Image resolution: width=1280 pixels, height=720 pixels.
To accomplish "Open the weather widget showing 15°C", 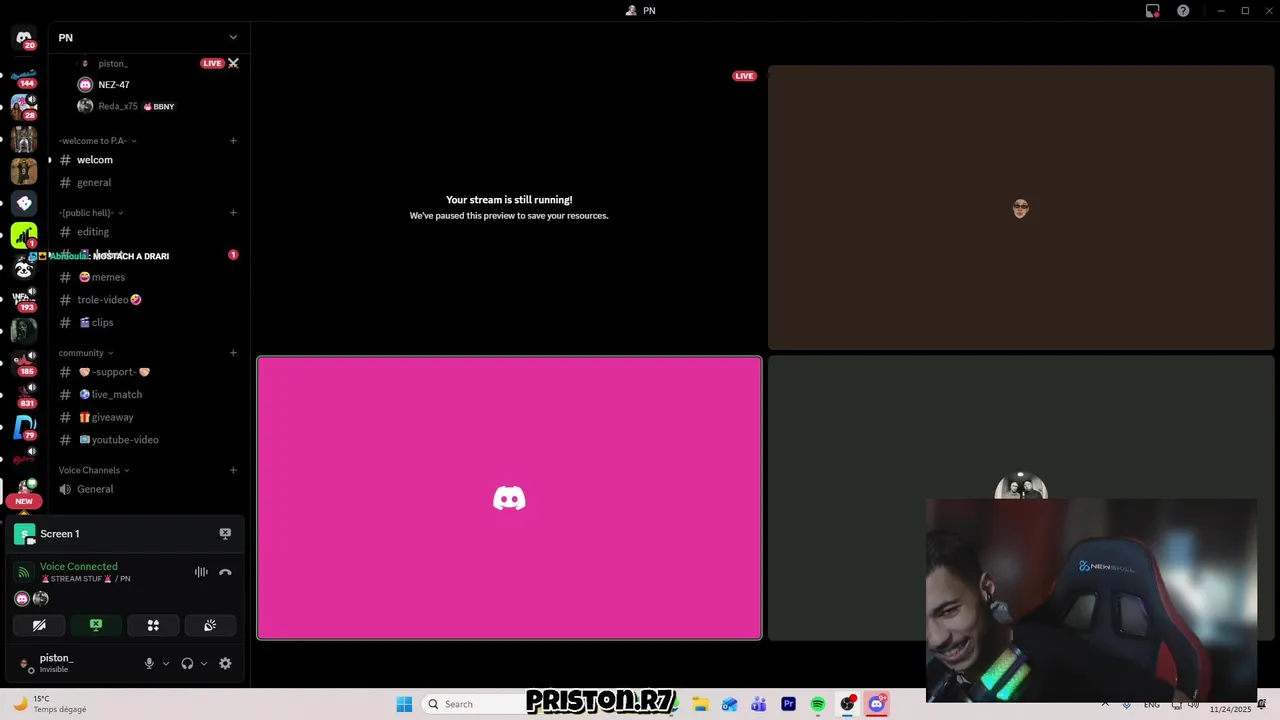I will click(x=50, y=704).
